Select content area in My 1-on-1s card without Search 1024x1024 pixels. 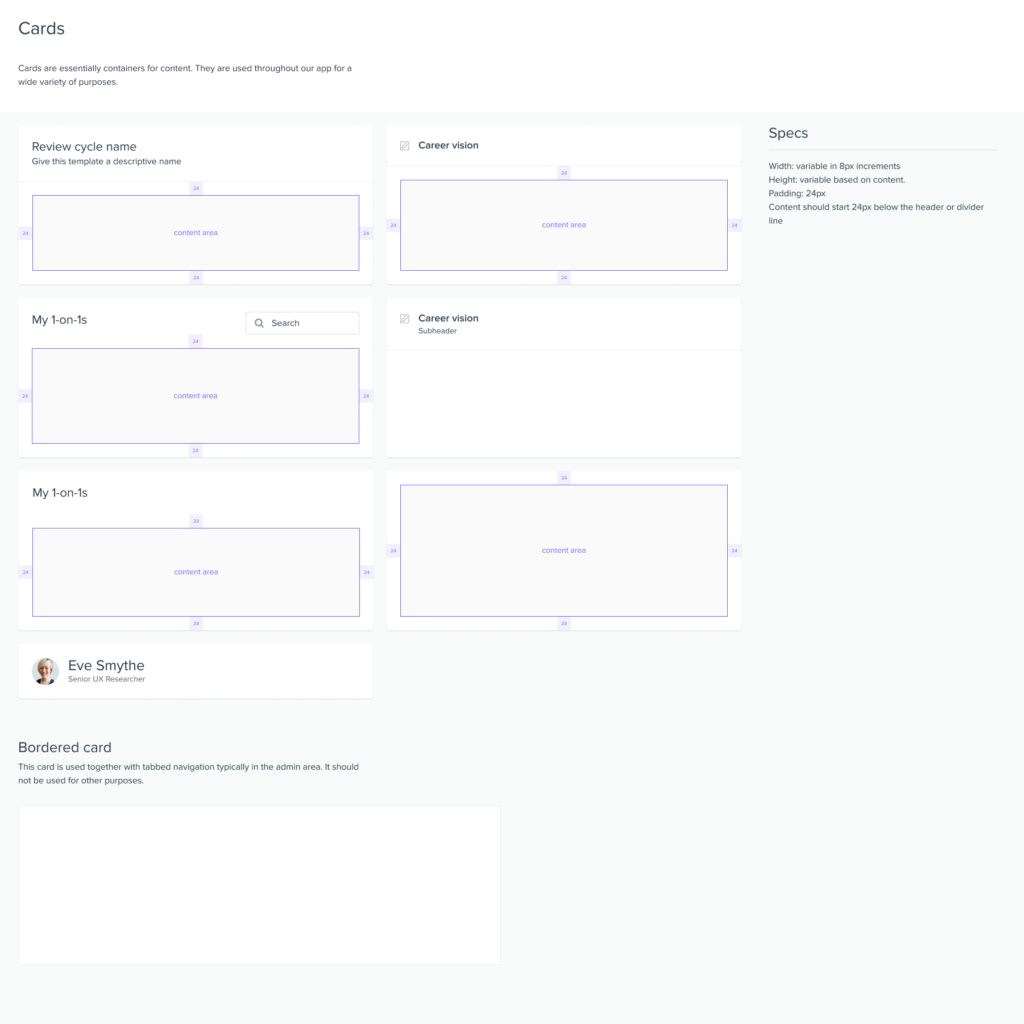(195, 572)
